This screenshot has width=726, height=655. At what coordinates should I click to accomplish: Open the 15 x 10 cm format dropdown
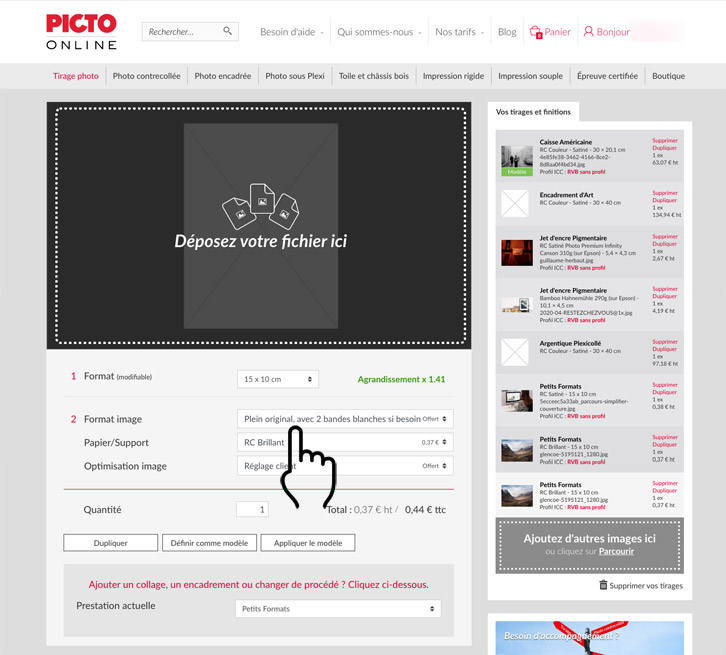[x=278, y=379]
